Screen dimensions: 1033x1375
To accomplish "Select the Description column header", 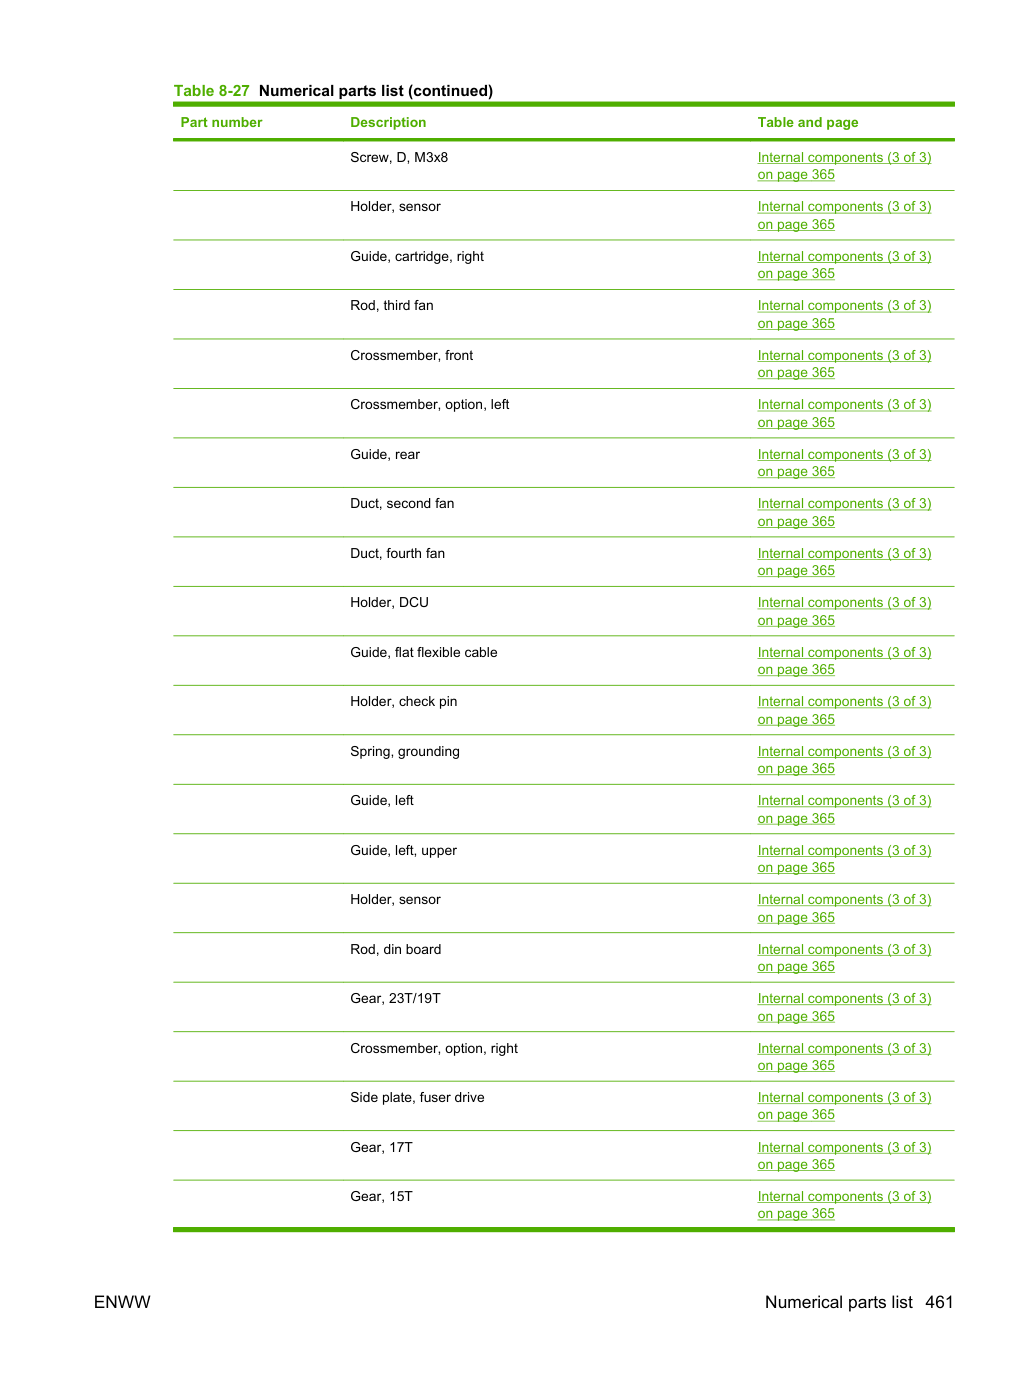I will [388, 122].
